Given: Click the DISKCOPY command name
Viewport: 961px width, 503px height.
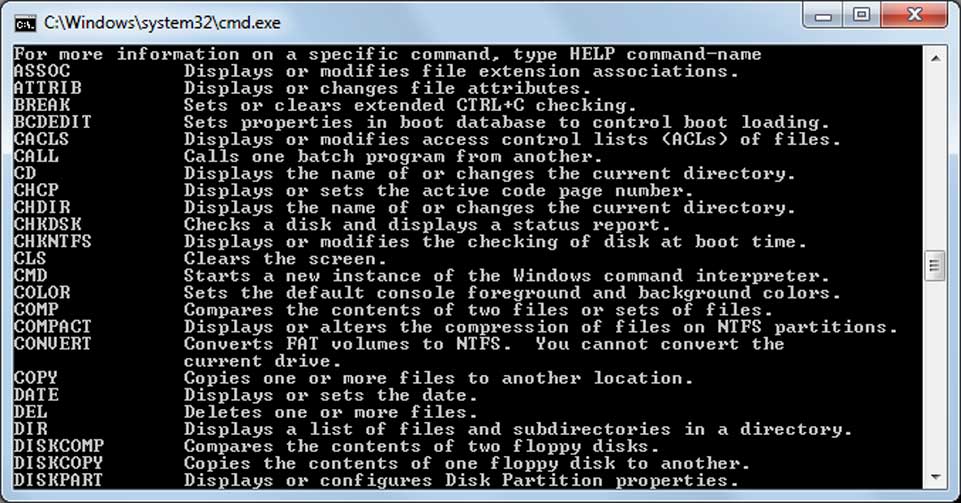Looking at the screenshot, I should (58, 463).
